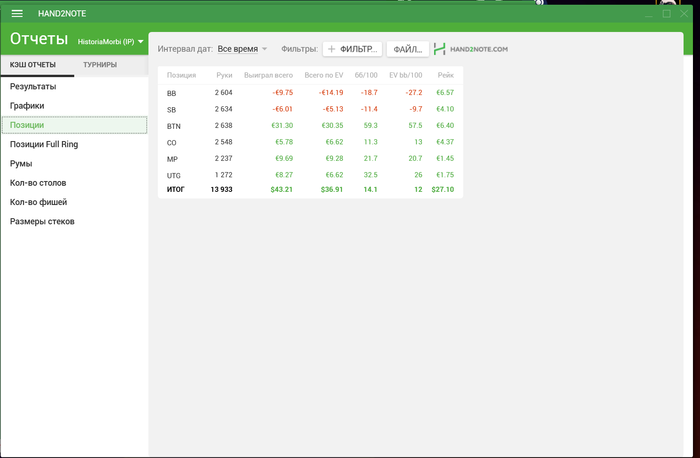
Task: Sort by the Позиция column header
Action: coord(181,75)
